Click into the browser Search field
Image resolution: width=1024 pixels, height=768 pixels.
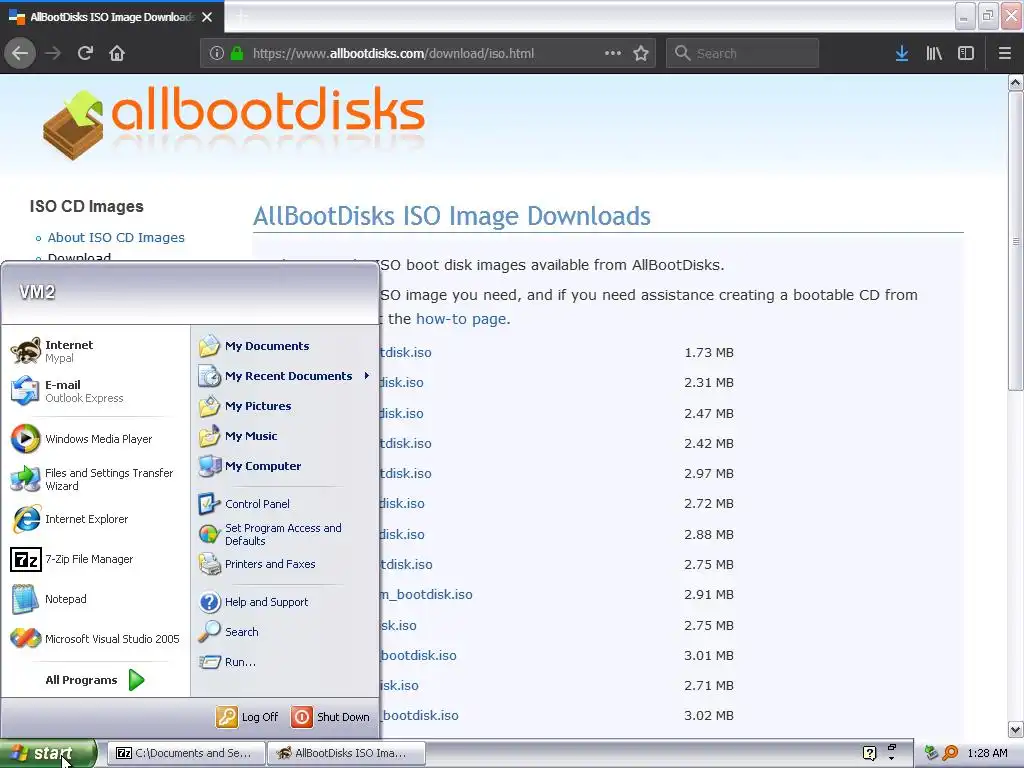point(743,54)
